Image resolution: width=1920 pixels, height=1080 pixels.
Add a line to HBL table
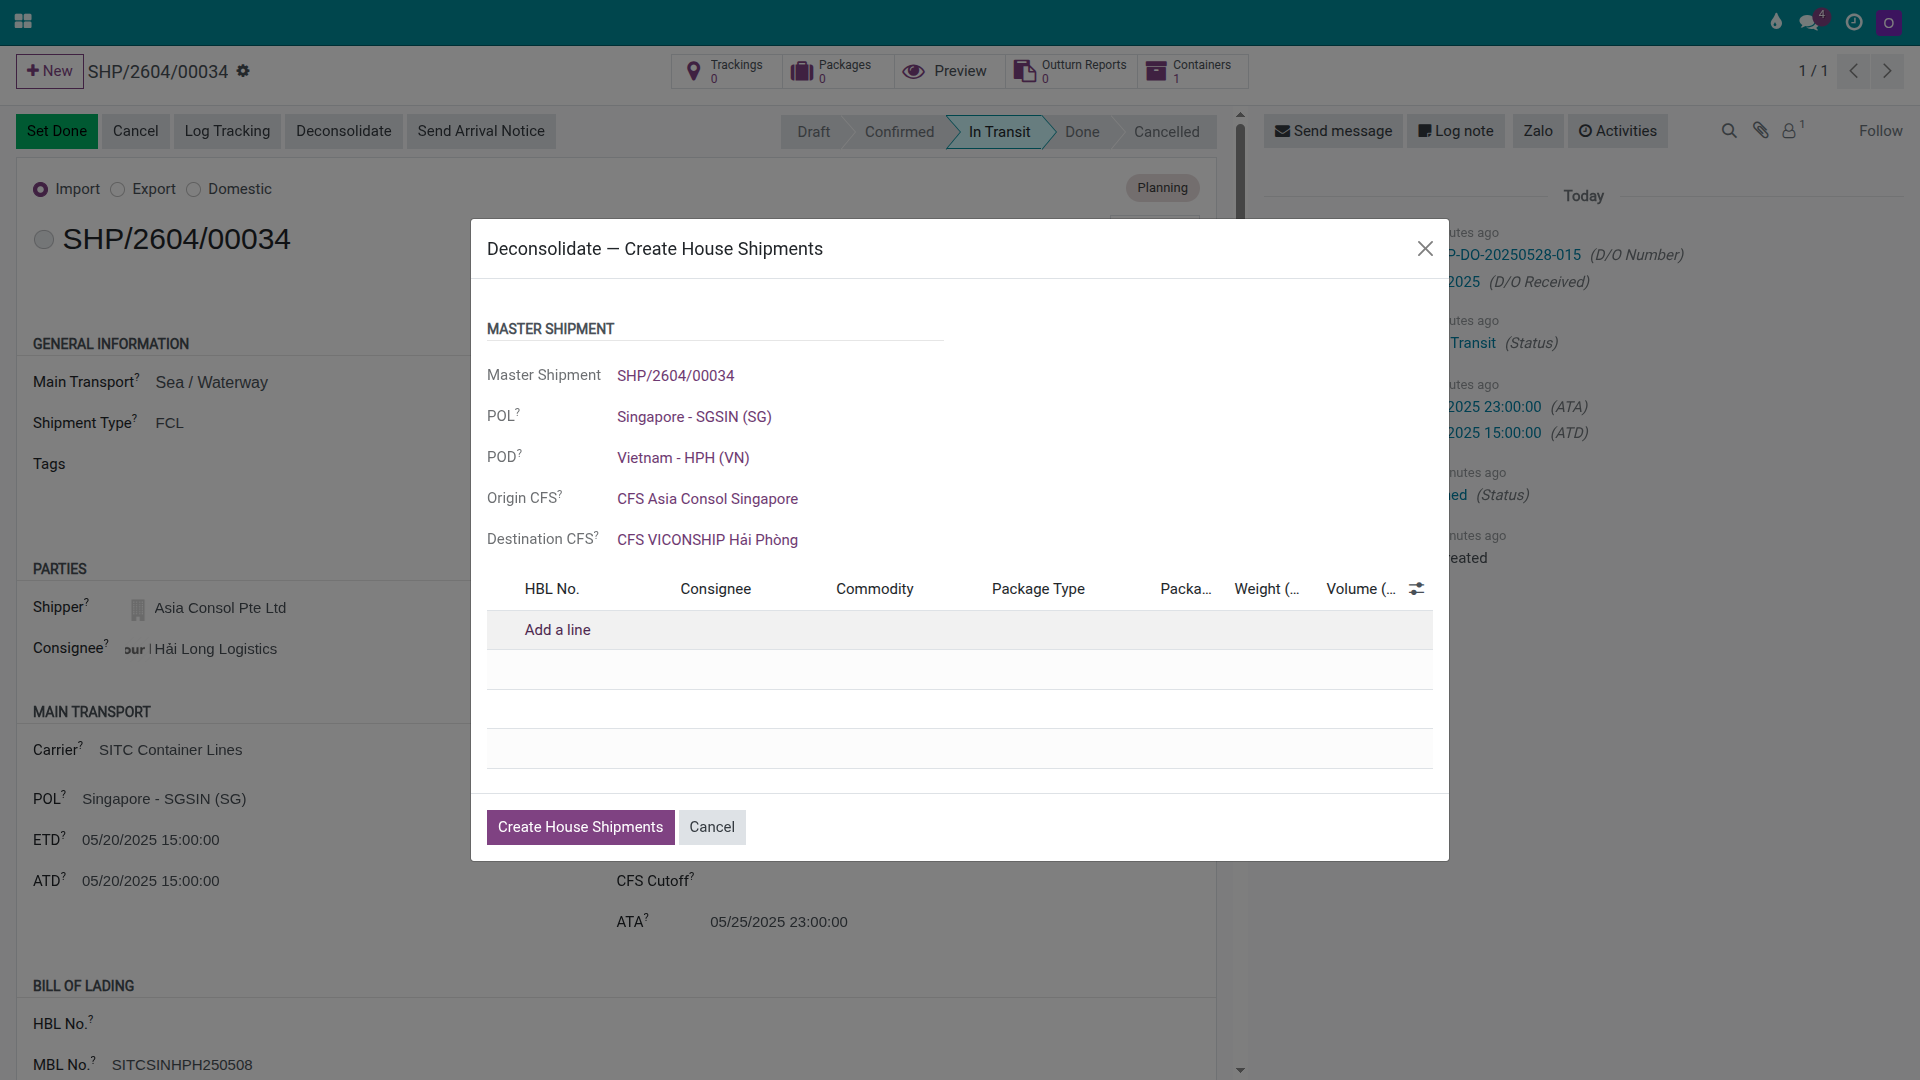click(x=557, y=630)
